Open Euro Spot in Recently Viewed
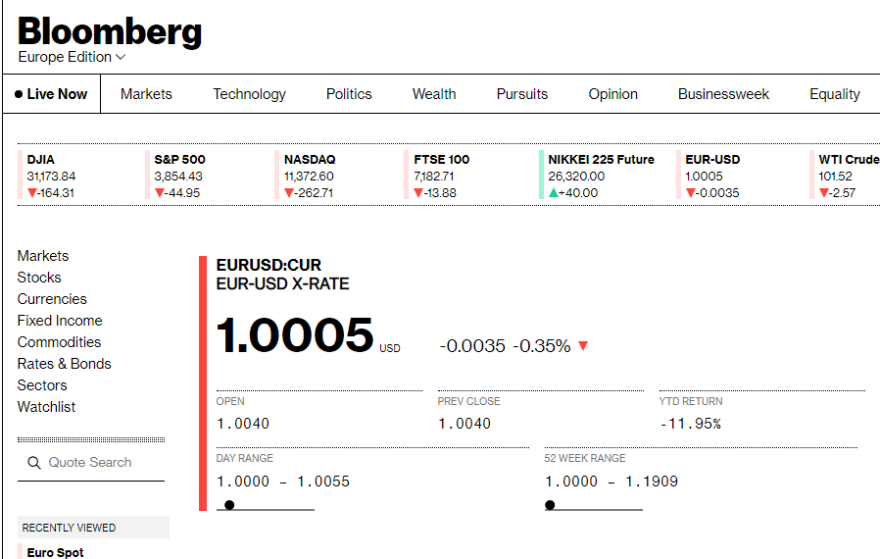 click(x=56, y=552)
